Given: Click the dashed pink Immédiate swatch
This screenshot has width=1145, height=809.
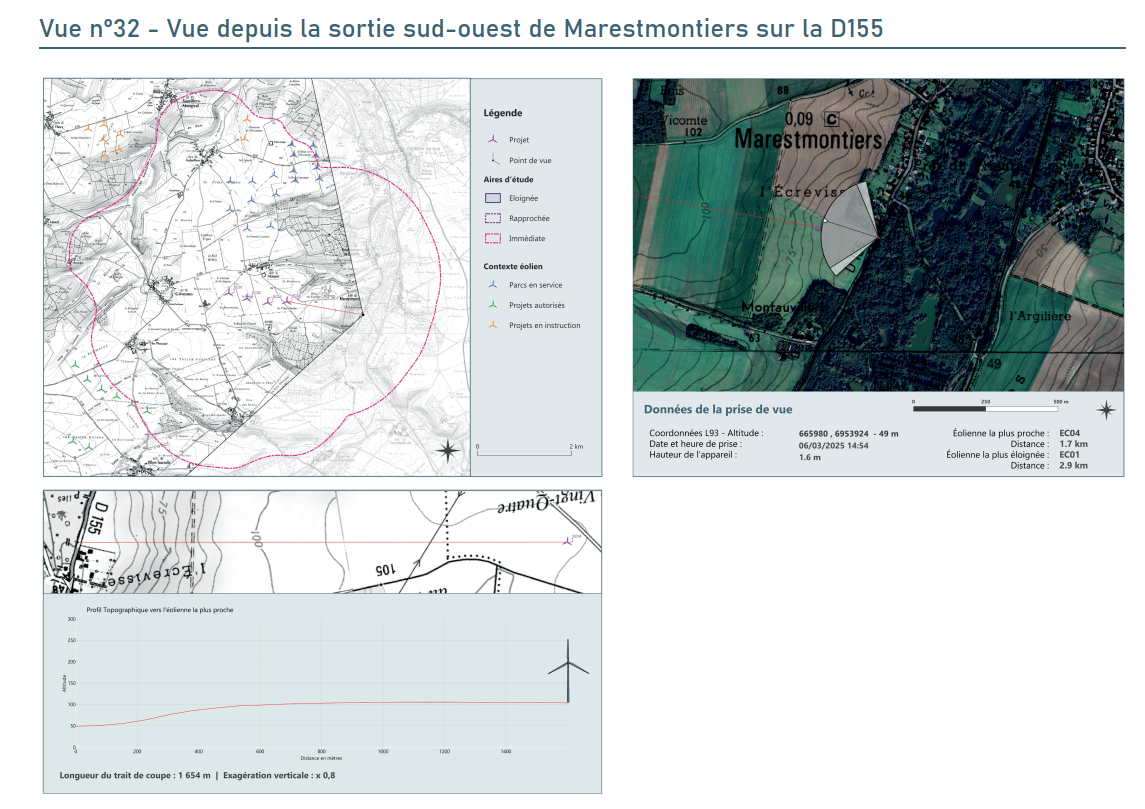Looking at the screenshot, I should point(492,238).
